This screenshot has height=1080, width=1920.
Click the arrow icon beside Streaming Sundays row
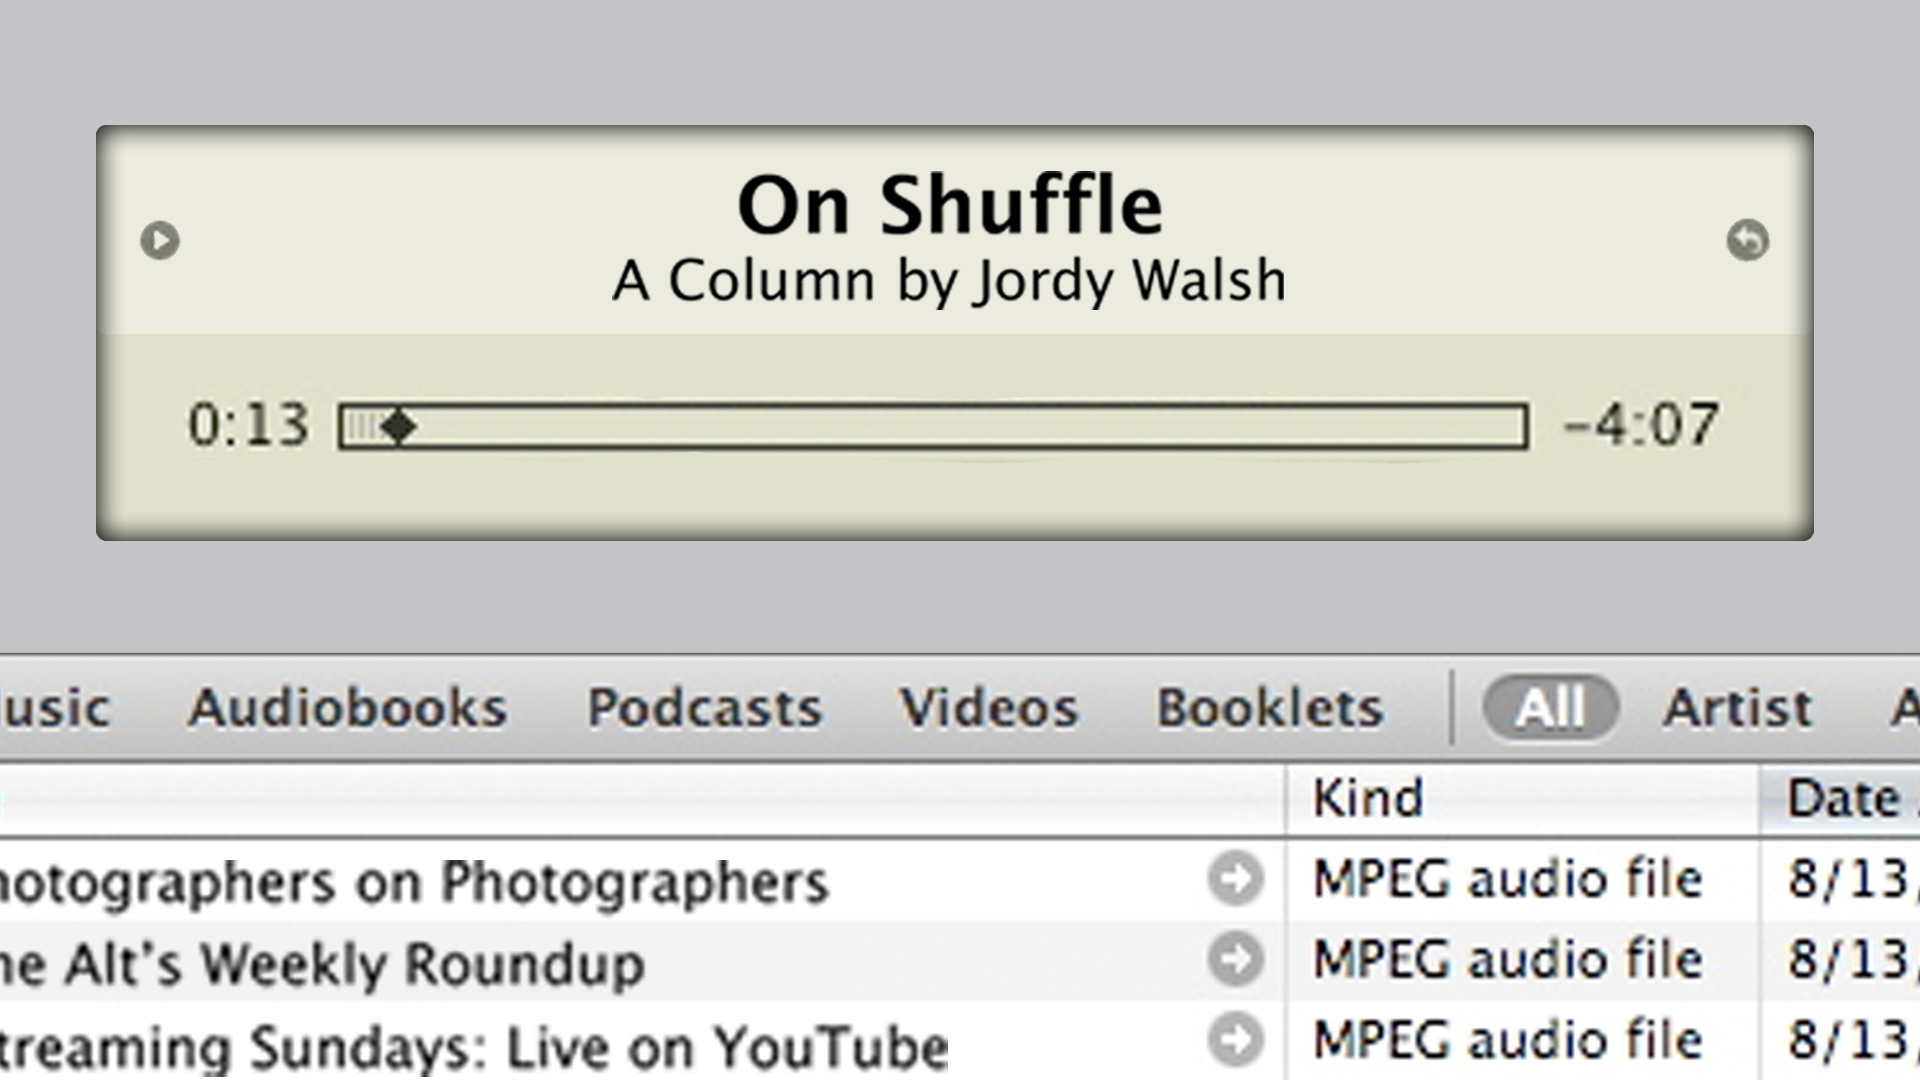1235,1040
